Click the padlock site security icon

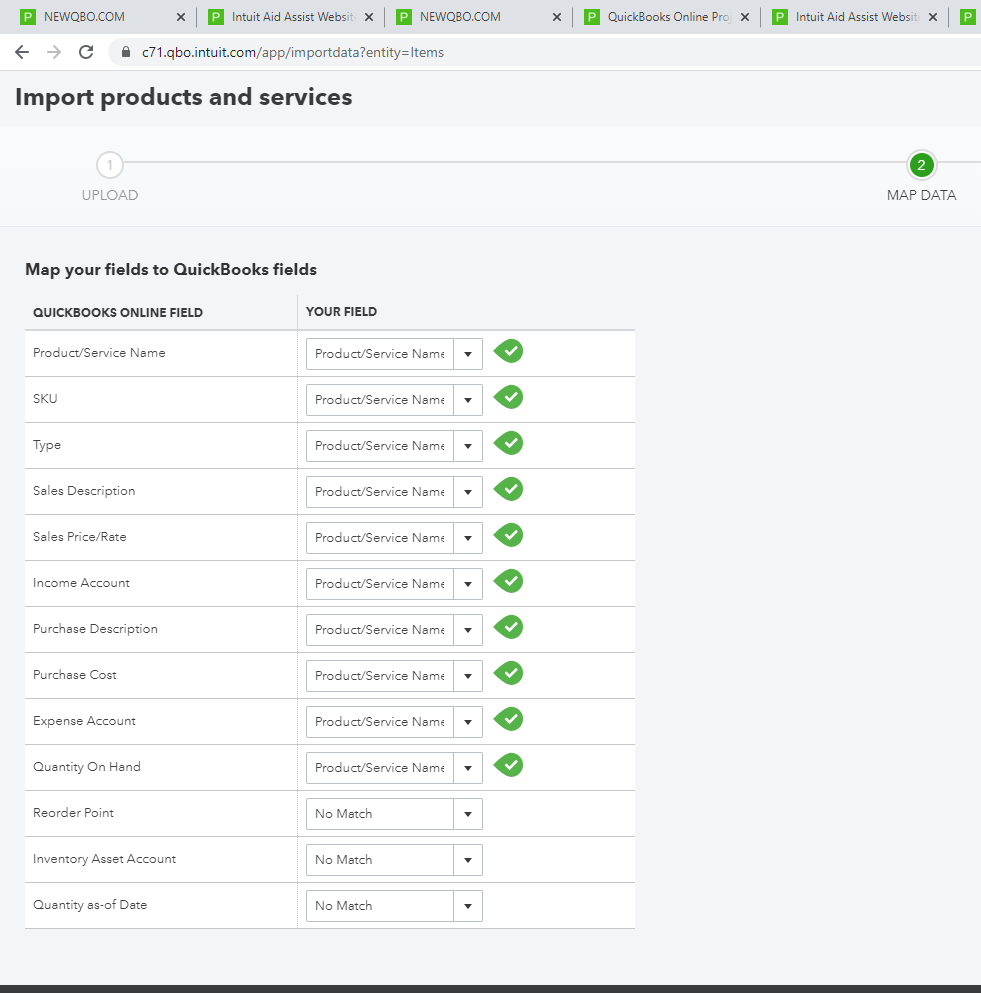[125, 52]
